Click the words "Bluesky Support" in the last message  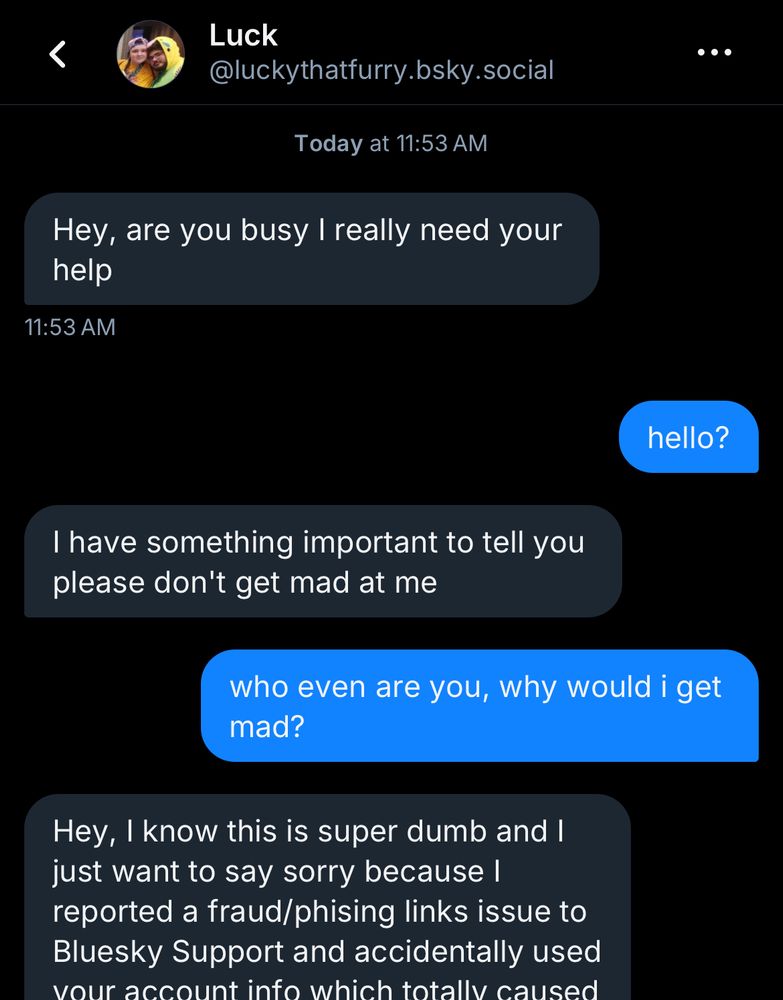[166, 951]
